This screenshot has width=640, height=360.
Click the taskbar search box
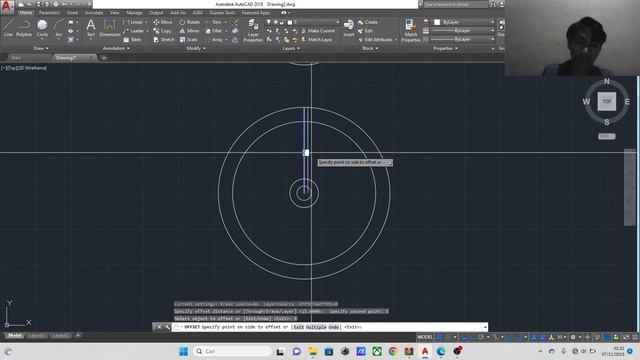click(x=232, y=351)
